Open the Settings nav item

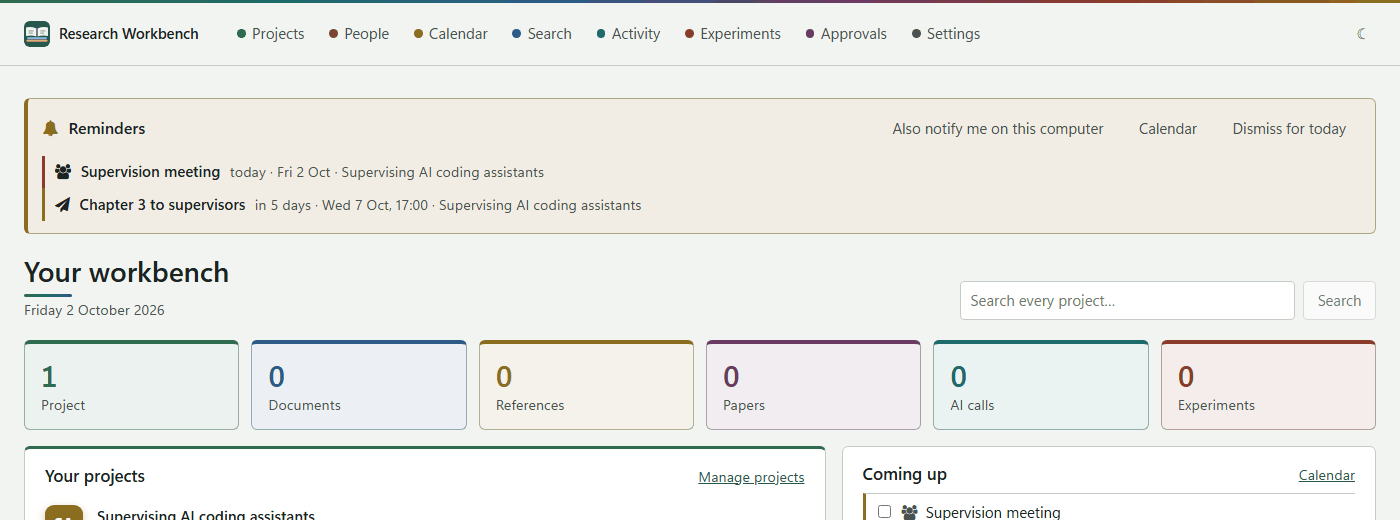(945, 34)
